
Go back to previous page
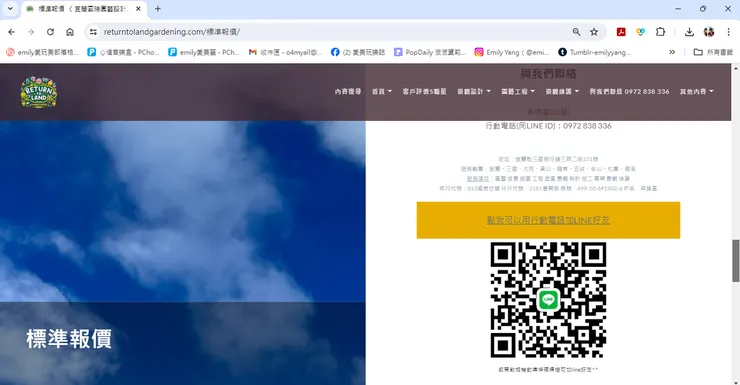[x=12, y=32]
